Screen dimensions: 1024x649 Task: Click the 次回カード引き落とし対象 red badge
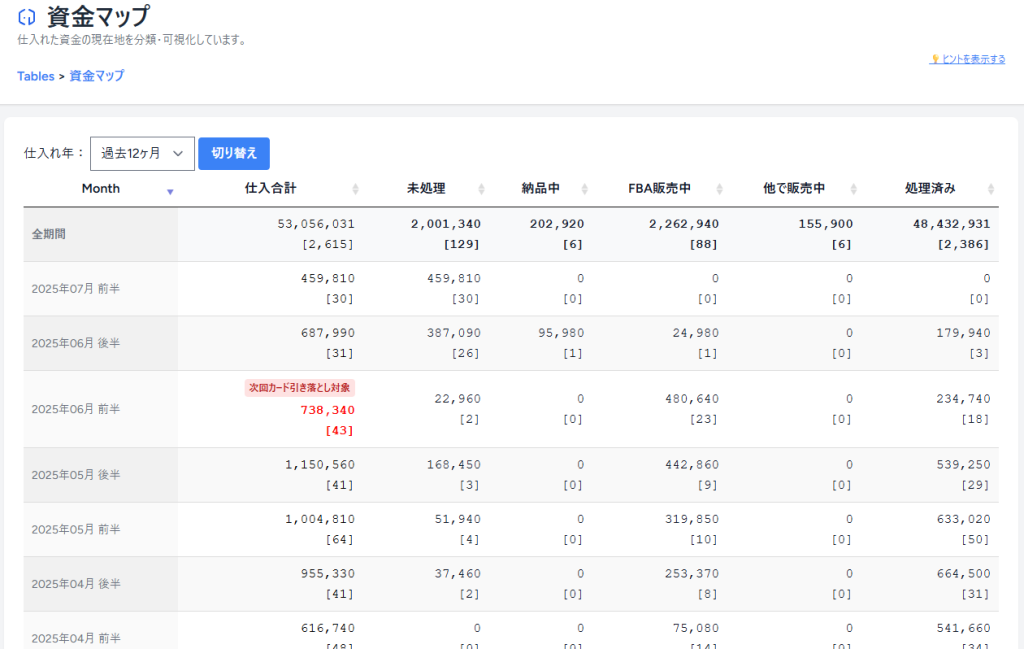(299, 388)
